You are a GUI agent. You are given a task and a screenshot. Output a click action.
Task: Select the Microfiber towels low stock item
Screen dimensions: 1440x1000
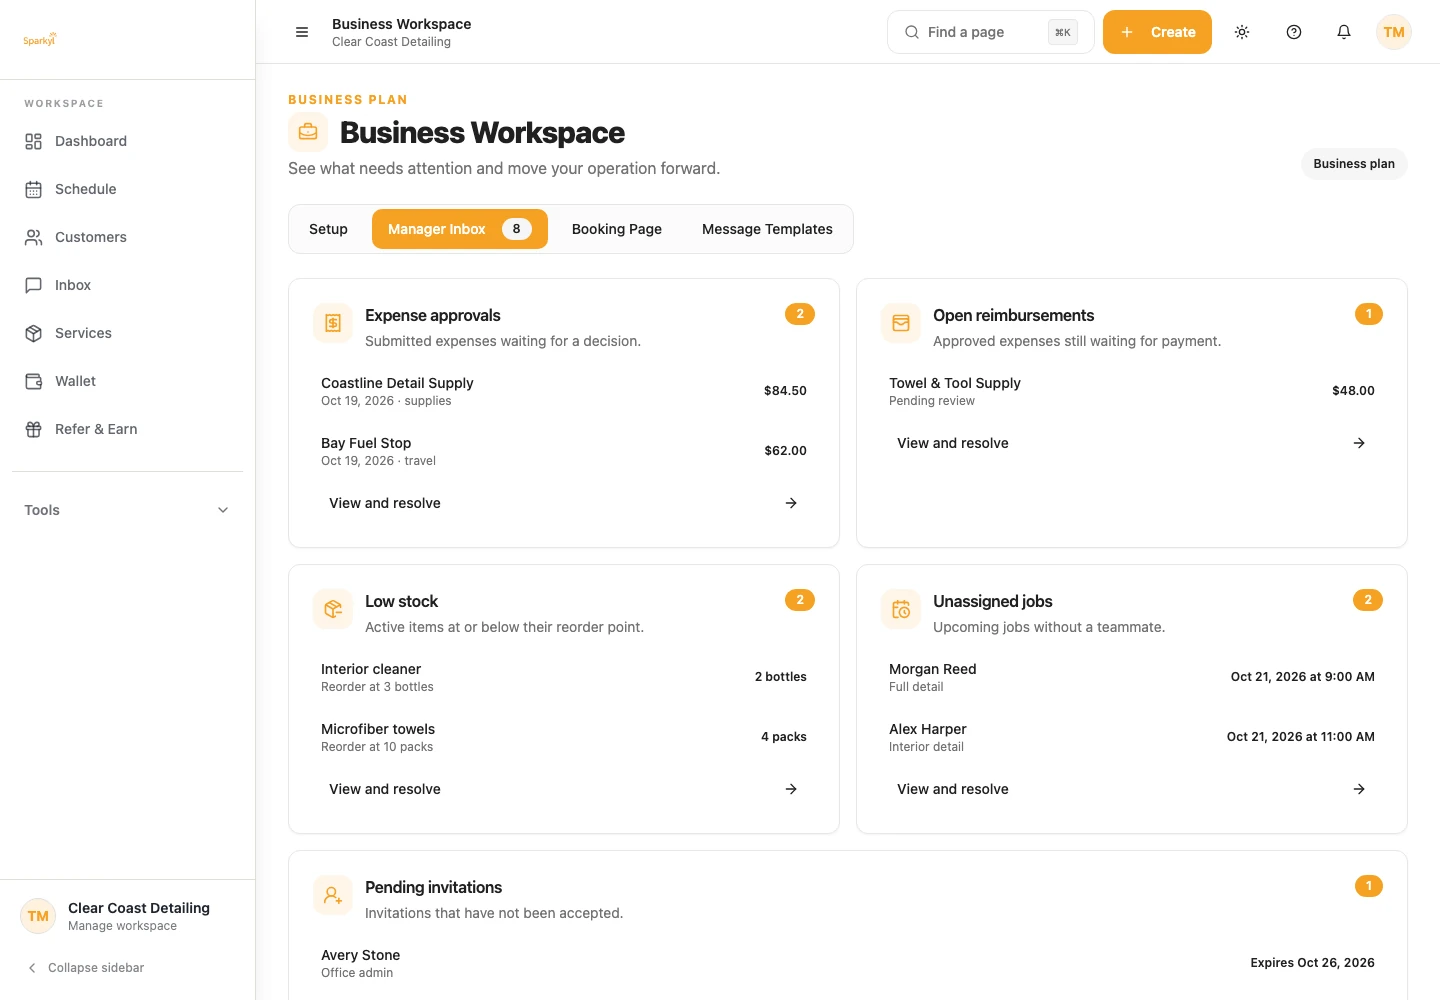coord(564,737)
